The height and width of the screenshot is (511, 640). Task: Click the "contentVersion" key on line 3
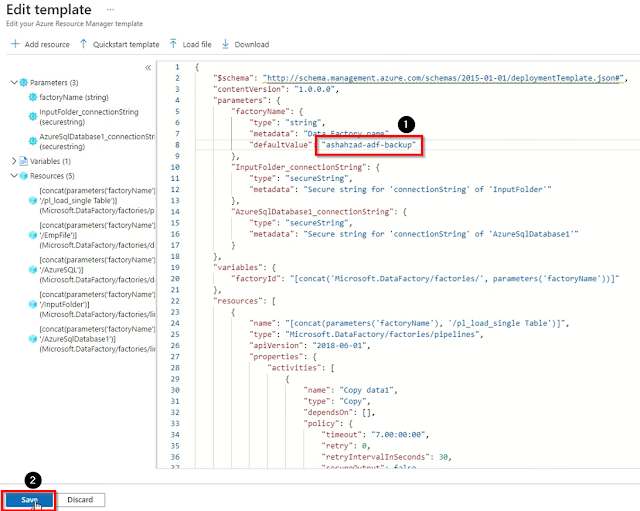point(249,89)
